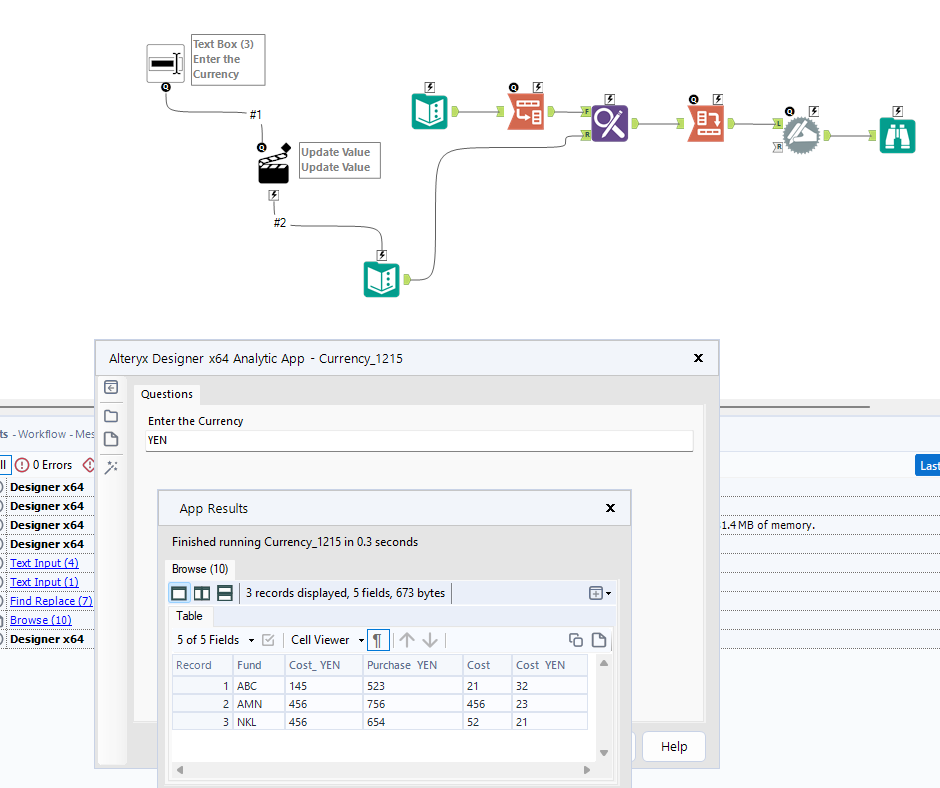Select the cell with value 523
This screenshot has width=940, height=788.
point(412,686)
